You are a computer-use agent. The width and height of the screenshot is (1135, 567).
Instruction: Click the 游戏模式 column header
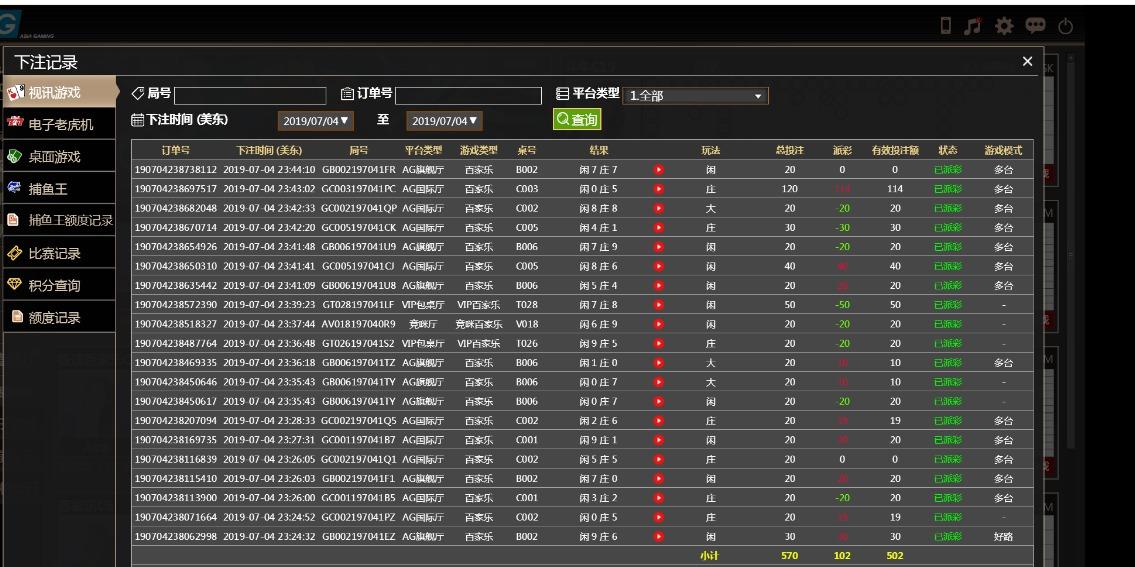coord(1003,151)
